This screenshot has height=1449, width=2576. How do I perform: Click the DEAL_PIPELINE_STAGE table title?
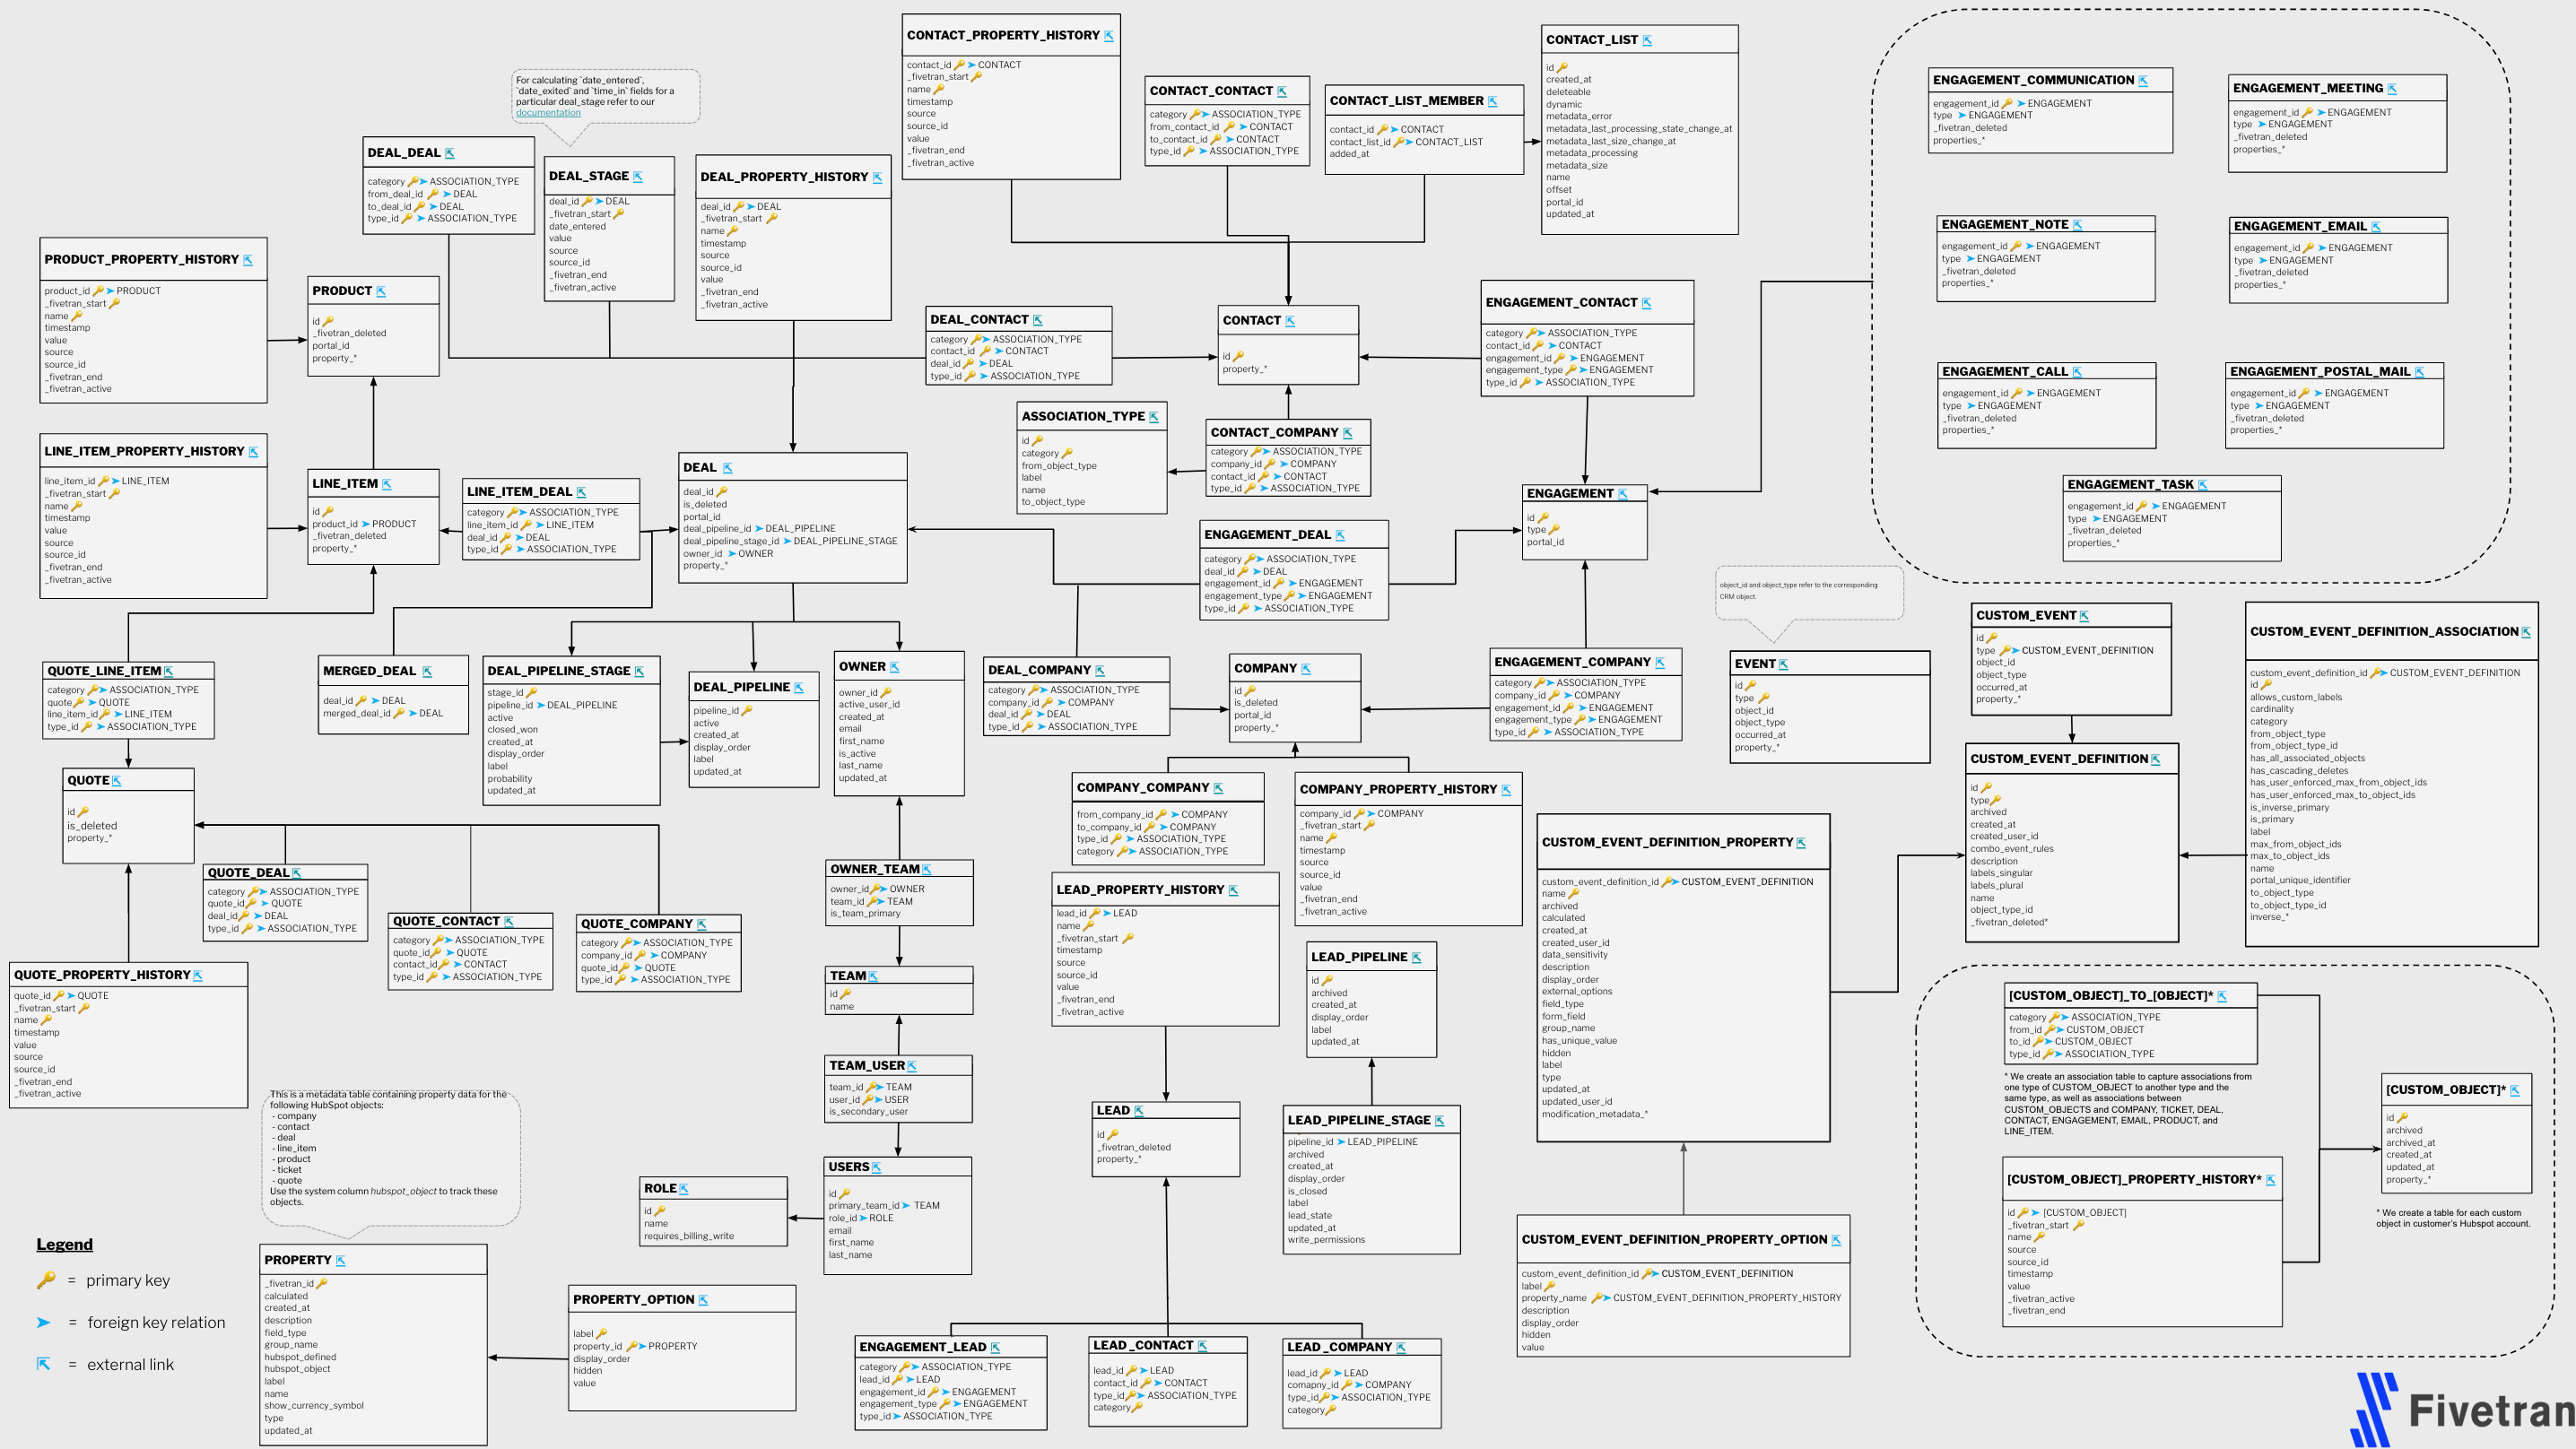click(x=558, y=671)
